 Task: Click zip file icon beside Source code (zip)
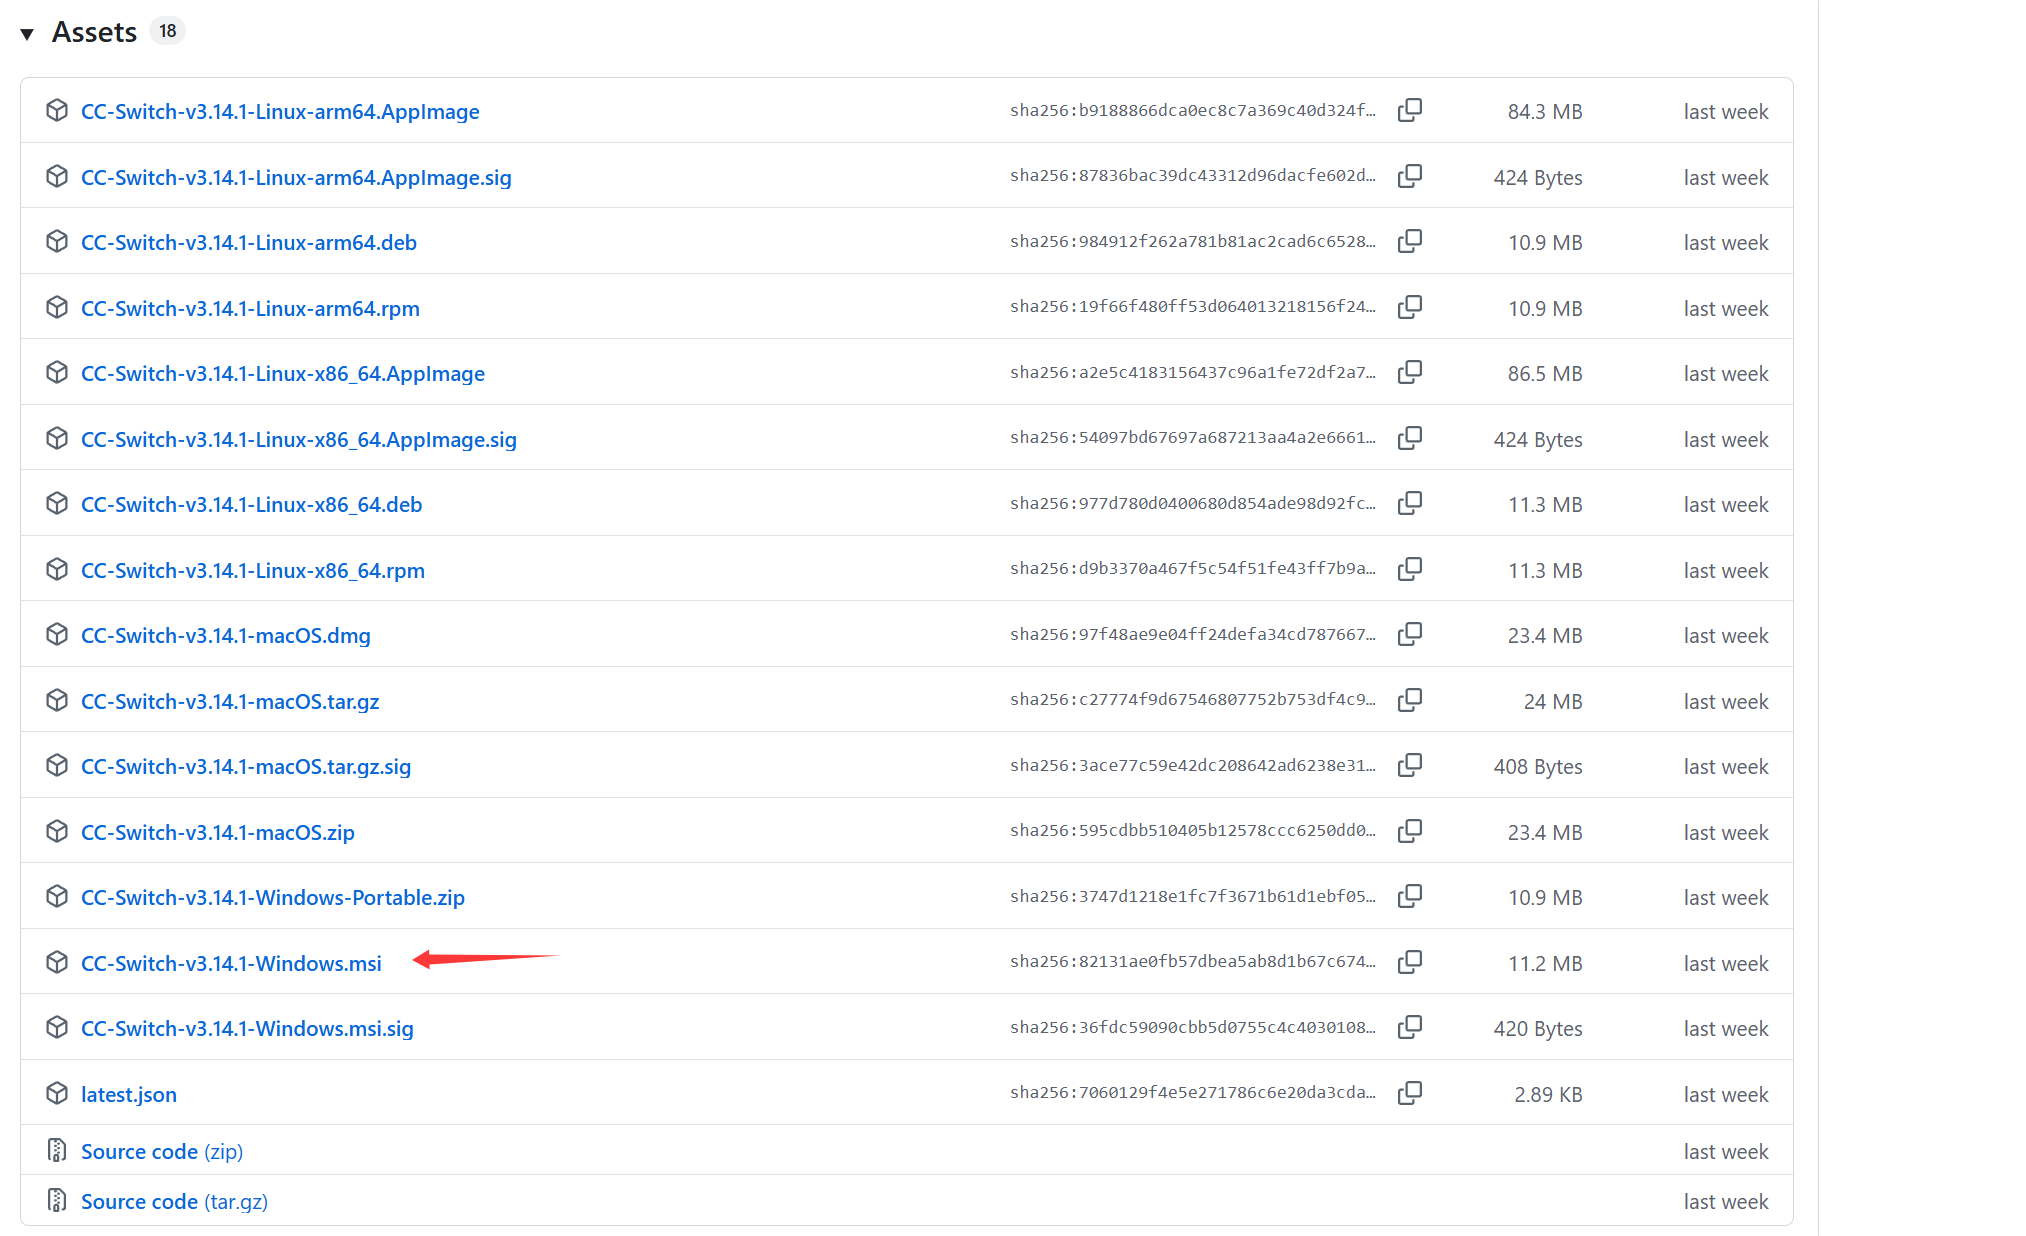point(57,1150)
